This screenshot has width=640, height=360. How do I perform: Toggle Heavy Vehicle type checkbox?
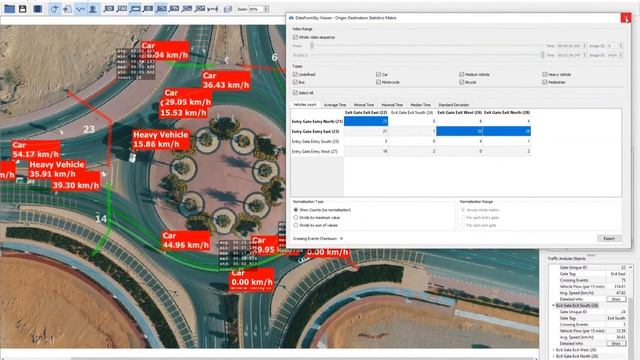(544, 75)
